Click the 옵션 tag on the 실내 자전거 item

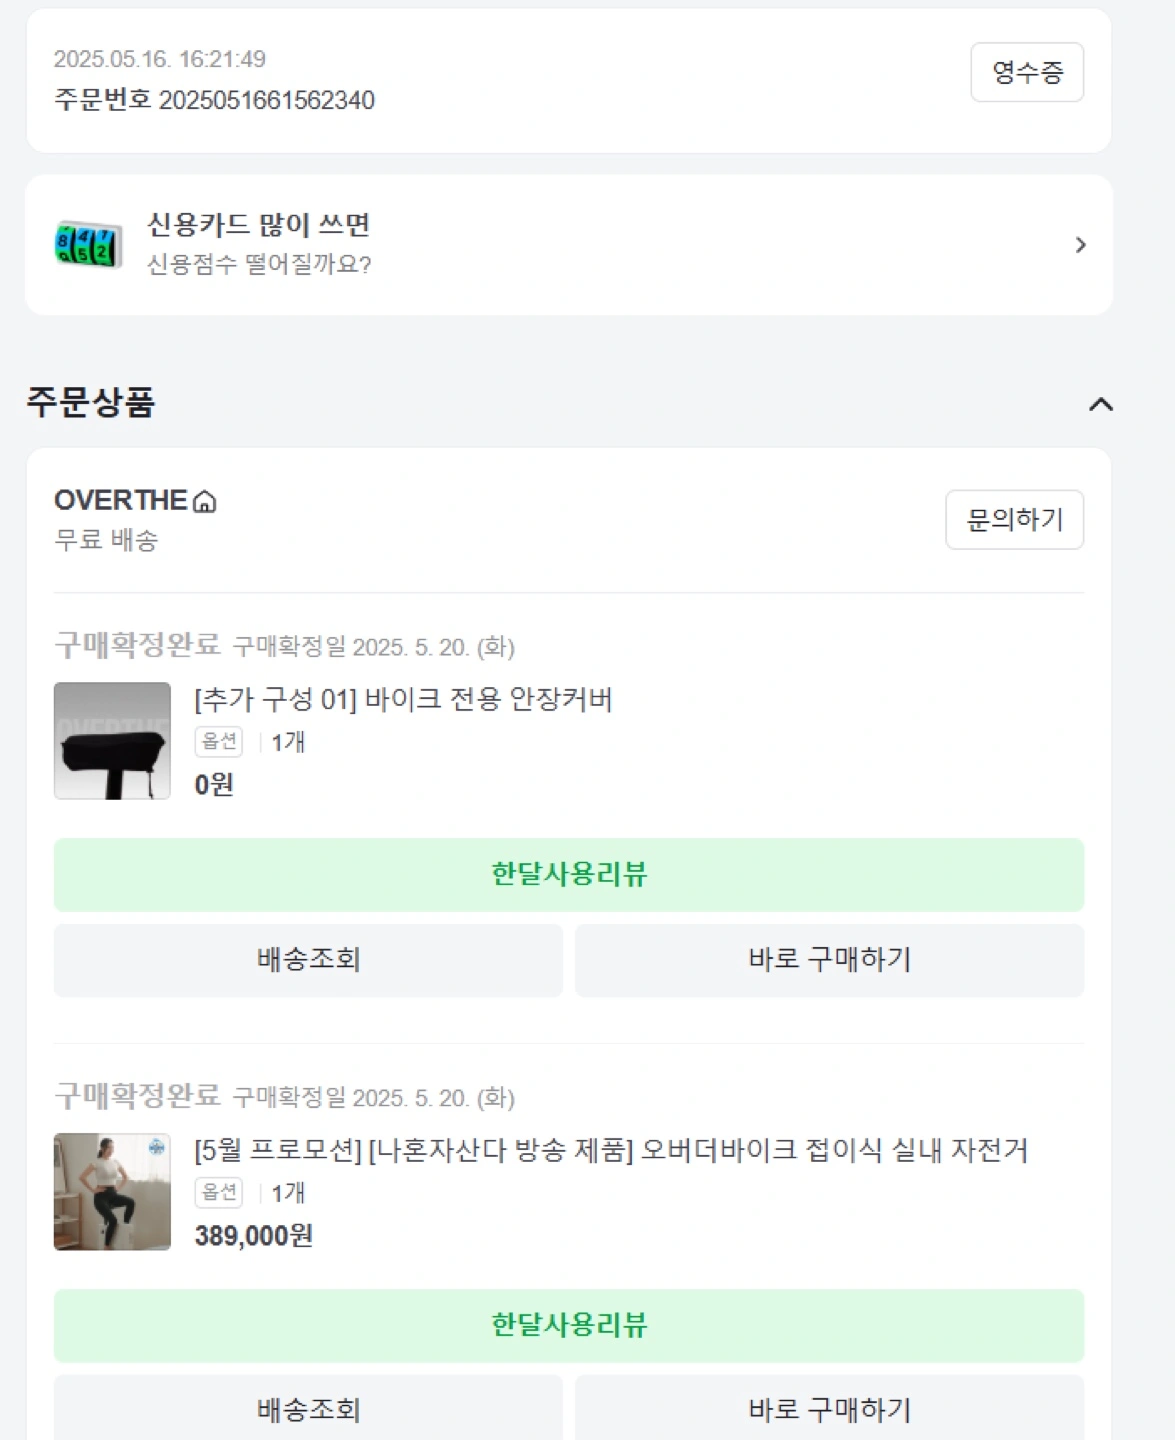219,1192
